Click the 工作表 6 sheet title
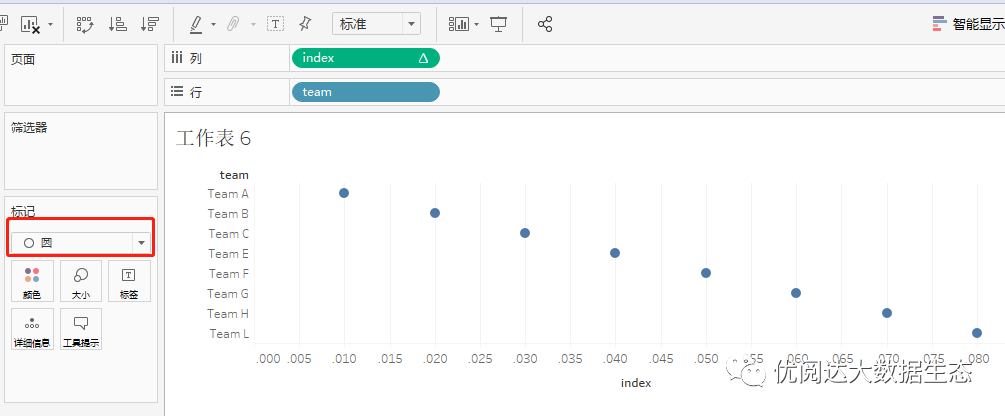The width and height of the screenshot is (1005, 416). (x=213, y=138)
